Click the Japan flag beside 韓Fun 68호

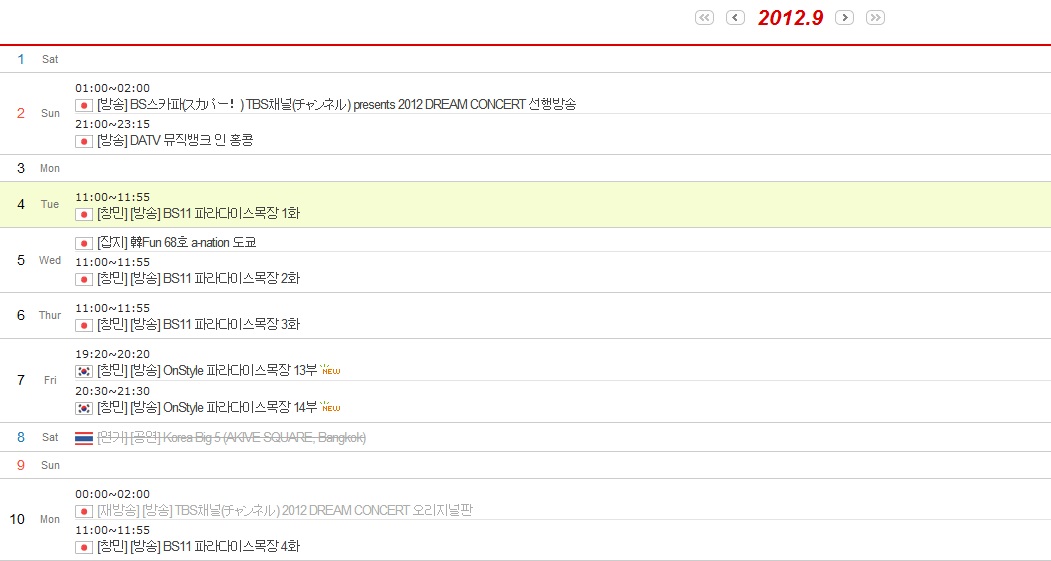coord(84,243)
